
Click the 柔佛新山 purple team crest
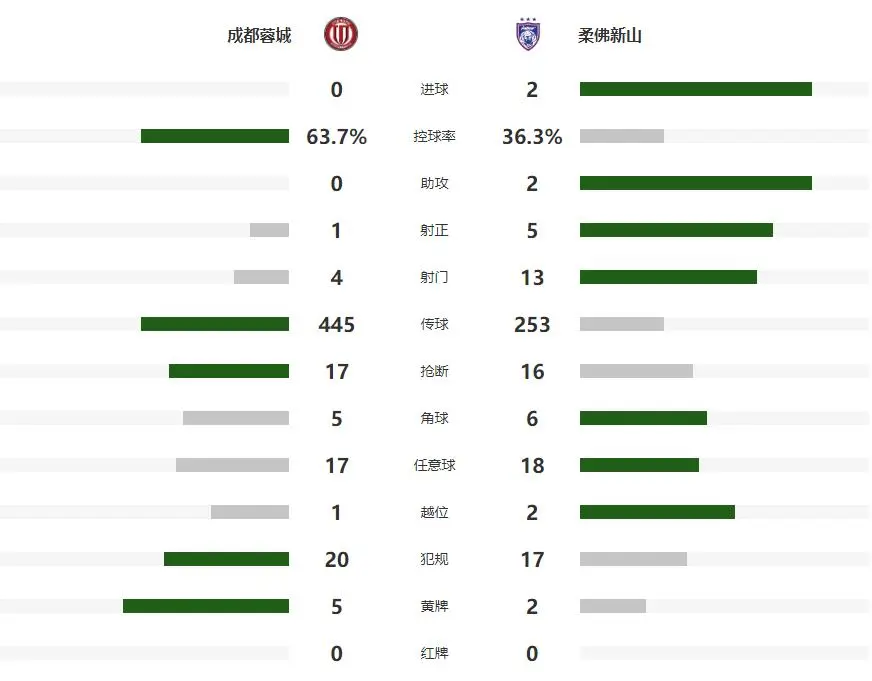tap(527, 35)
